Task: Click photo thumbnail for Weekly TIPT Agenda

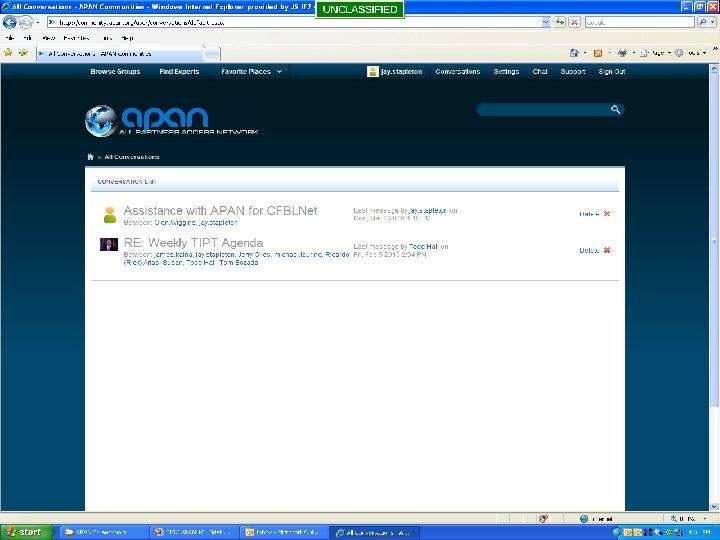Action: coord(109,244)
